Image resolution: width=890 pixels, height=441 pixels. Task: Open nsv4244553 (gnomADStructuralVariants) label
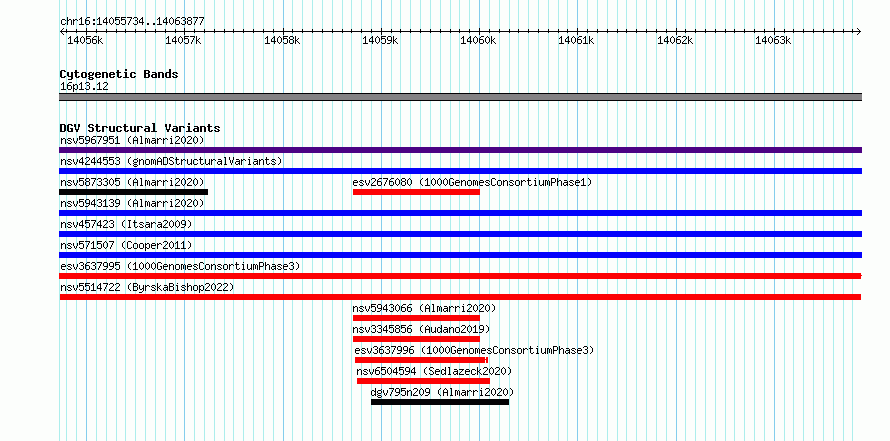tap(171, 161)
